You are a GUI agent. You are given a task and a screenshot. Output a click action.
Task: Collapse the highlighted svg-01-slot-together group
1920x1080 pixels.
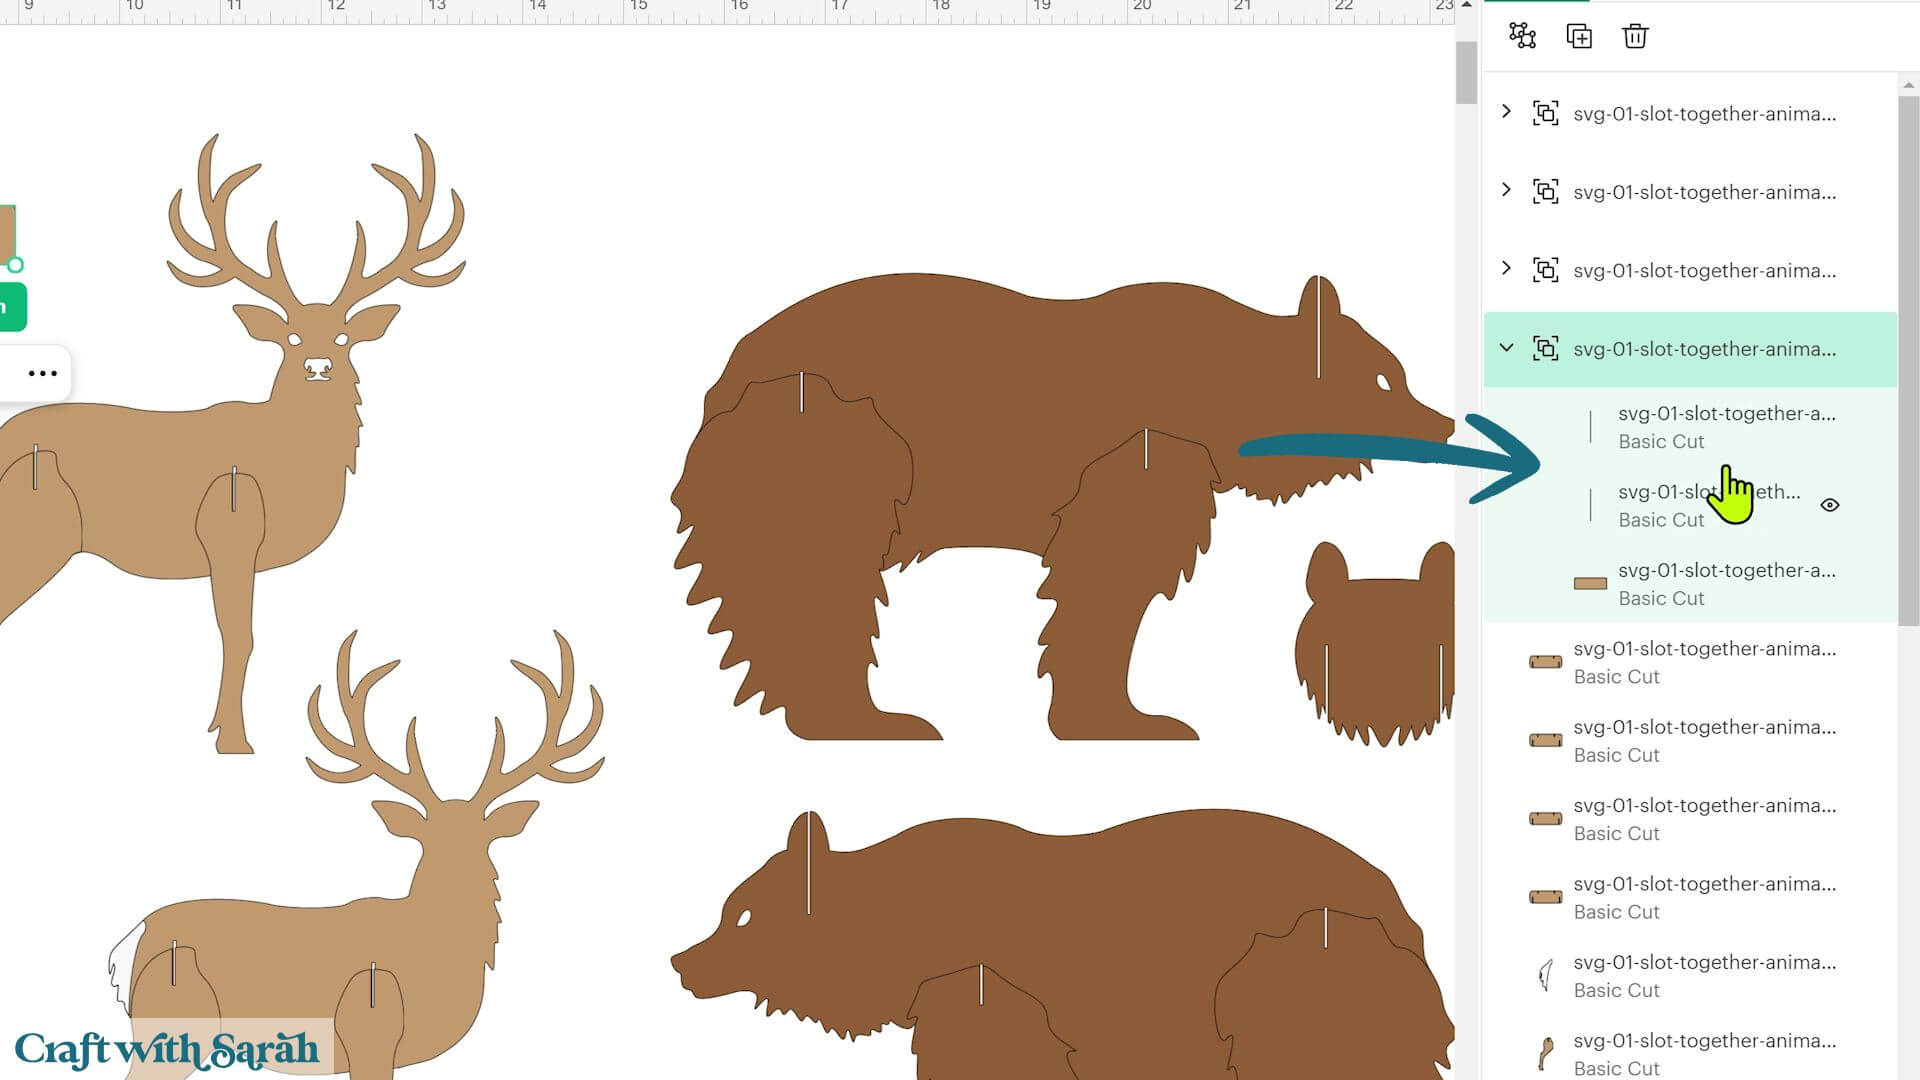click(1506, 348)
